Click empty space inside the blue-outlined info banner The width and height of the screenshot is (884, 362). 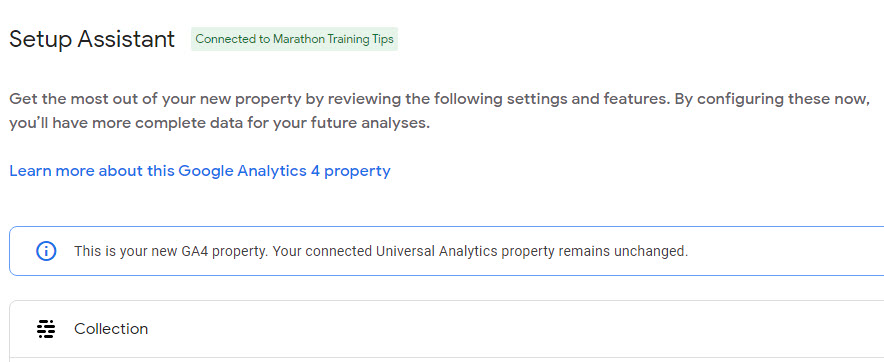pyautogui.click(x=789, y=251)
